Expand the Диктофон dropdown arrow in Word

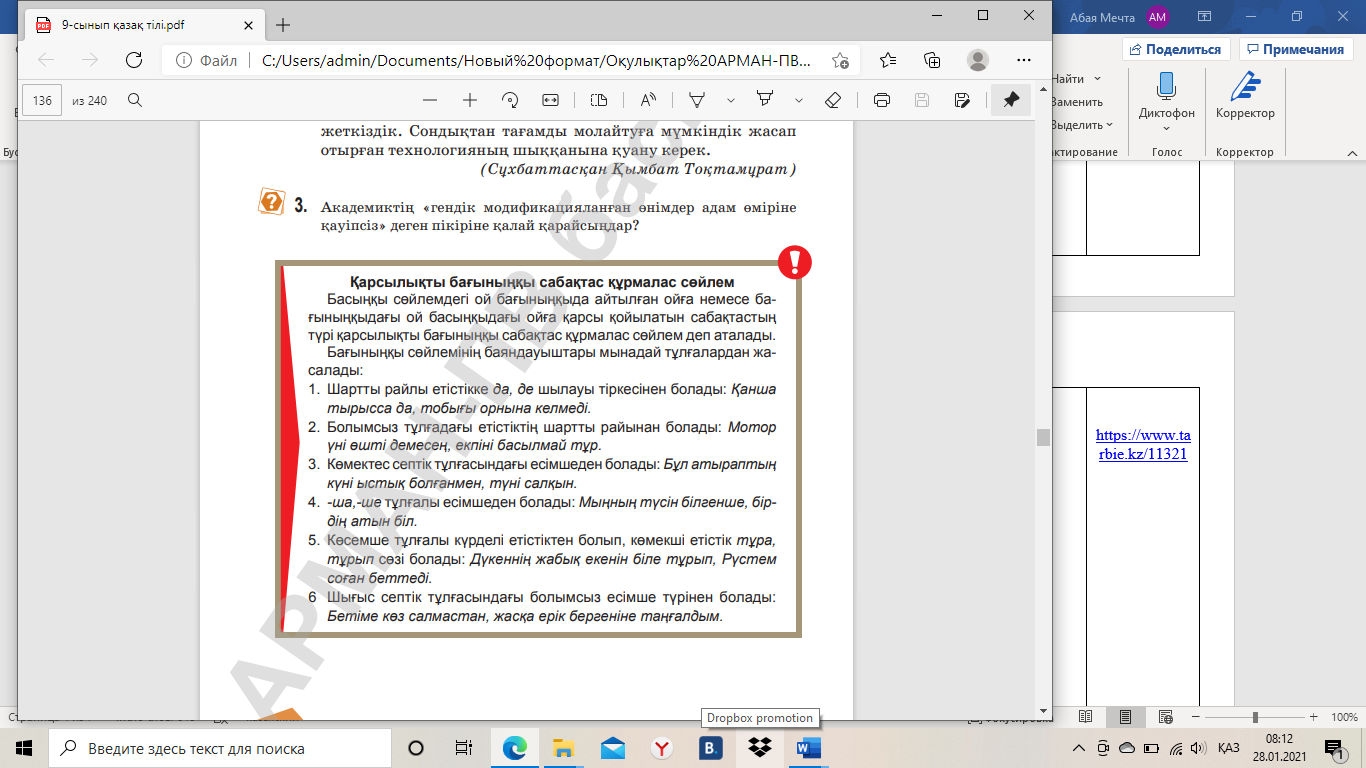pyautogui.click(x=1166, y=128)
